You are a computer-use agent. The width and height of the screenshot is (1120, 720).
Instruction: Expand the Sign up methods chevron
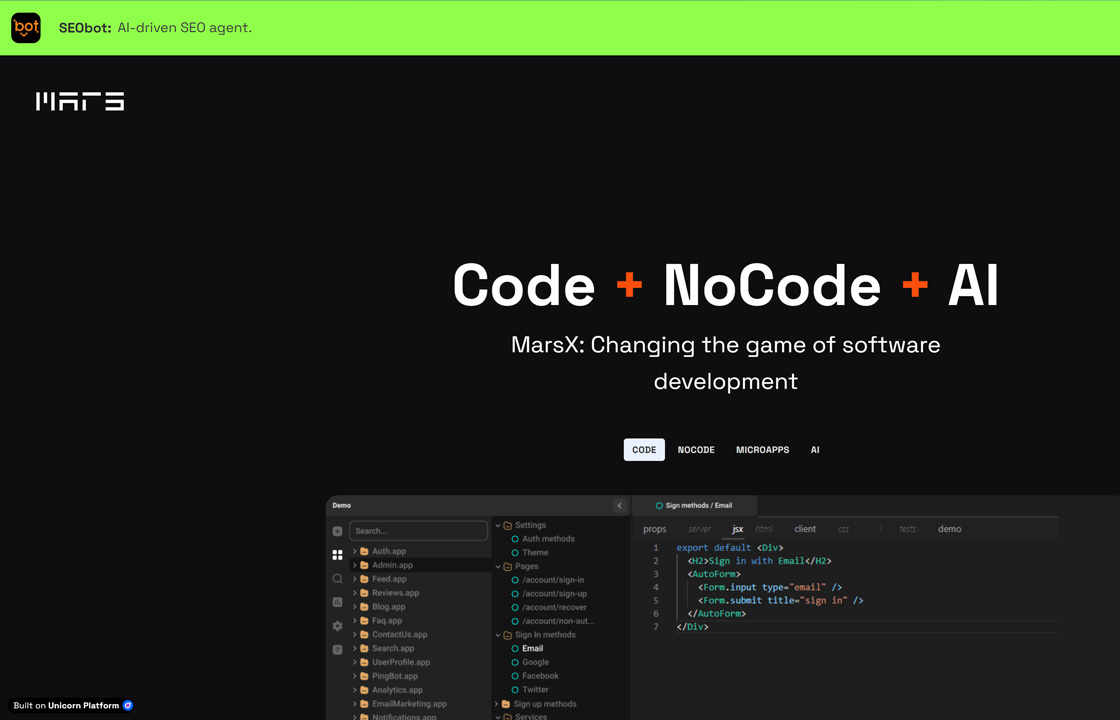(497, 704)
